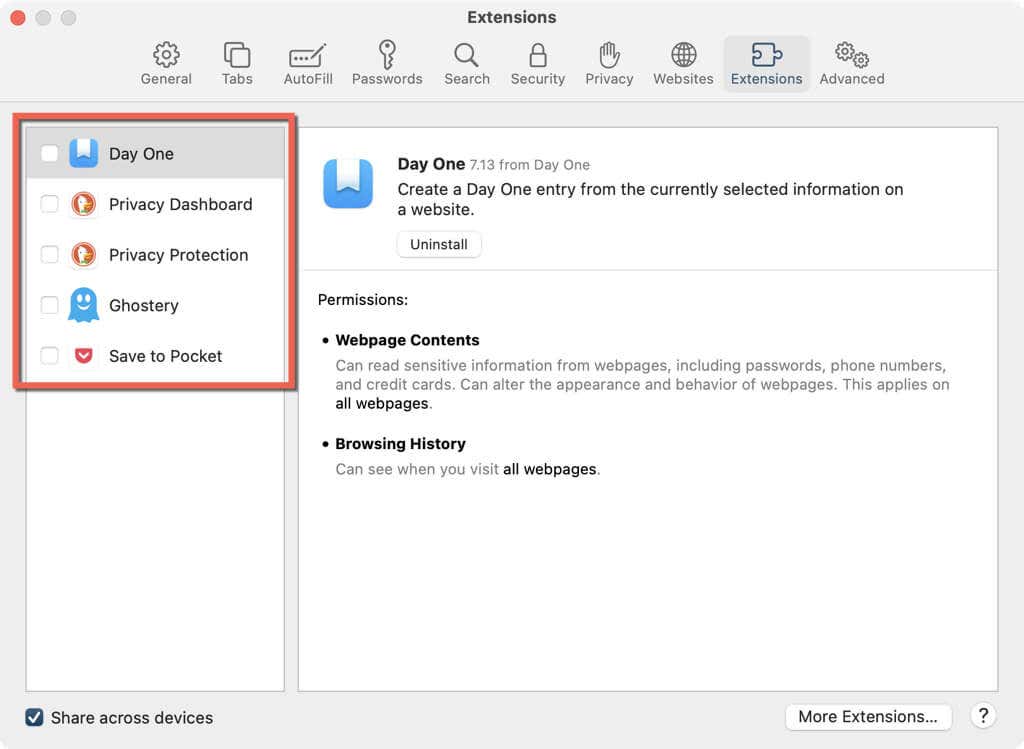1024x749 pixels.
Task: Open the General preferences gear icon
Action: point(166,55)
